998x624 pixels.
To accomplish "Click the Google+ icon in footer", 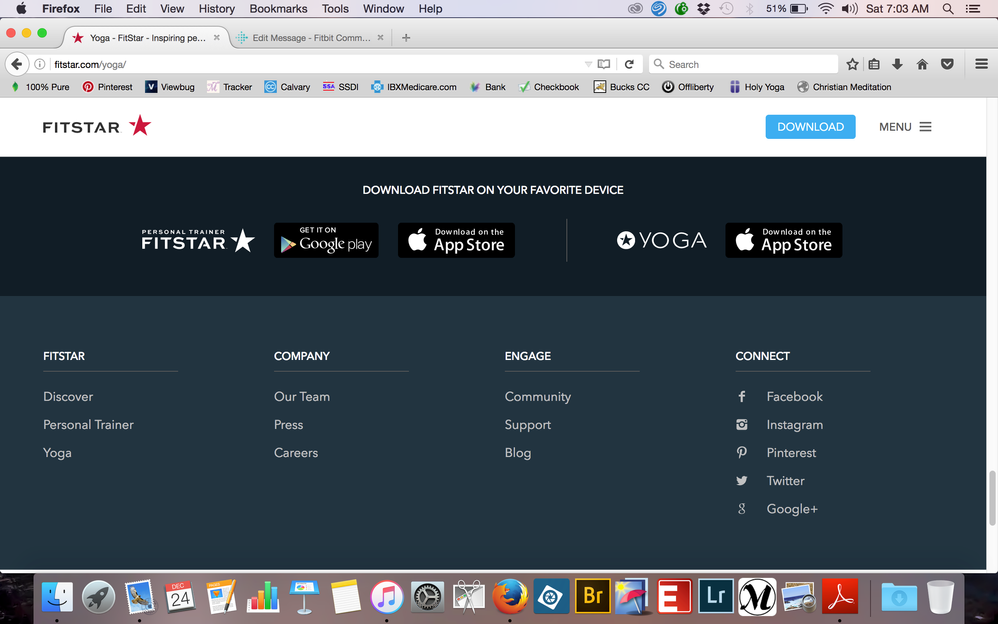I will pos(741,509).
